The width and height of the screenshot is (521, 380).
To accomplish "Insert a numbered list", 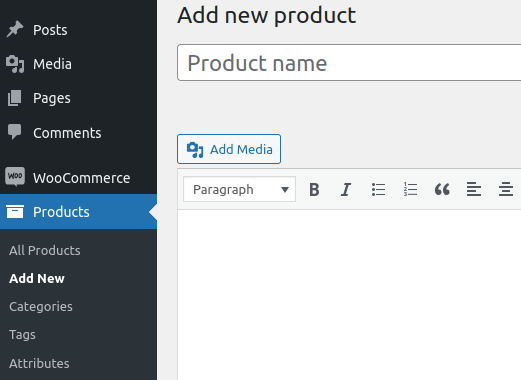I will [410, 190].
